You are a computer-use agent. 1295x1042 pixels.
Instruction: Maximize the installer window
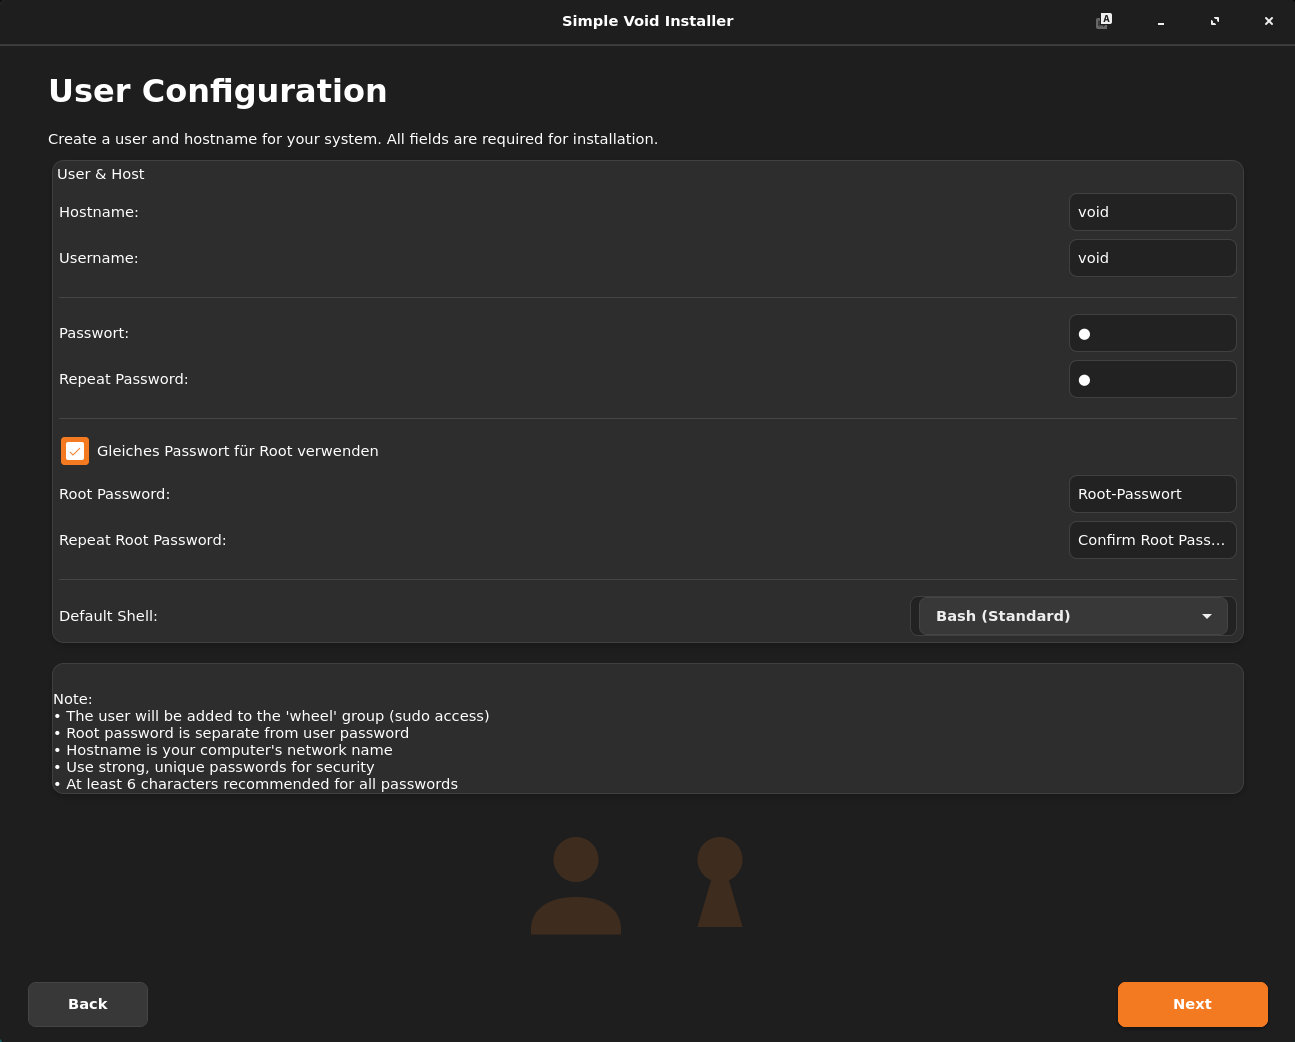[x=1215, y=21]
